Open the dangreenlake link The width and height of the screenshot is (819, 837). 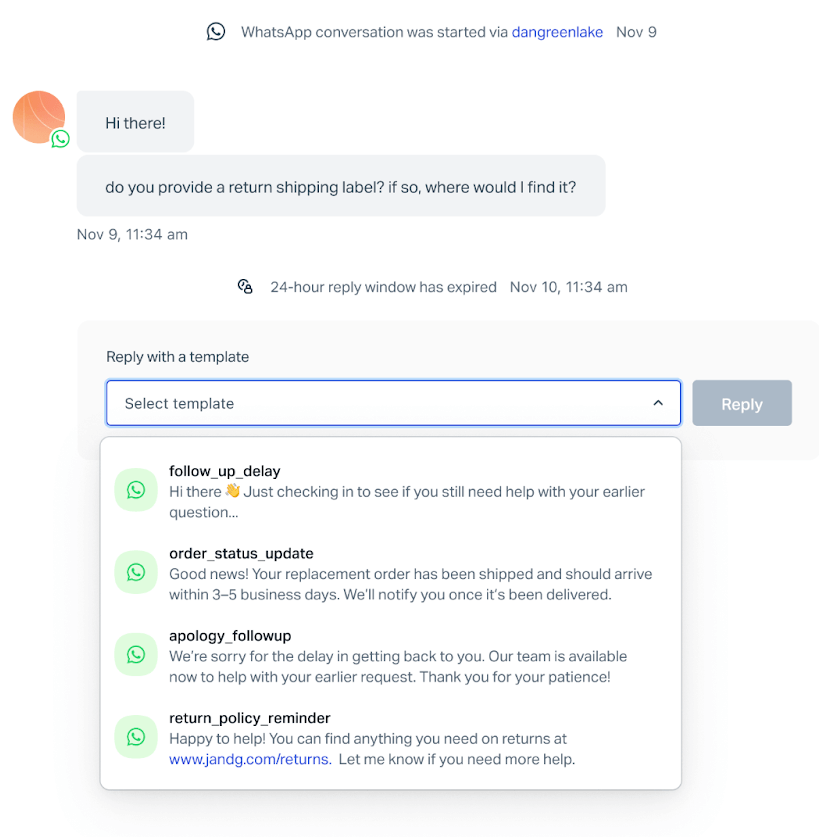tap(557, 32)
